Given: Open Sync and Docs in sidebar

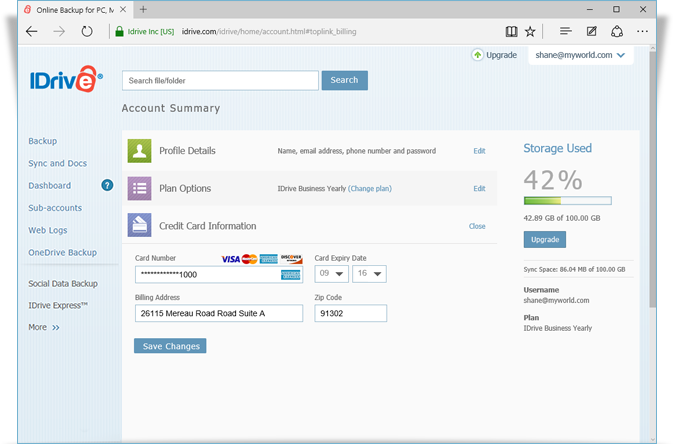Looking at the screenshot, I should click(58, 163).
